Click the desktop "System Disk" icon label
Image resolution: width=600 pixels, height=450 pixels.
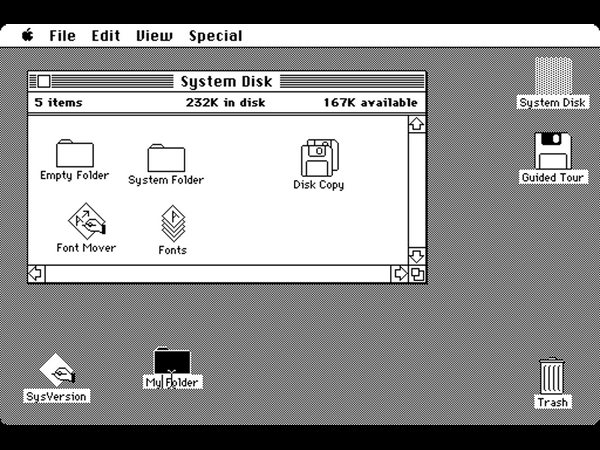tap(553, 103)
